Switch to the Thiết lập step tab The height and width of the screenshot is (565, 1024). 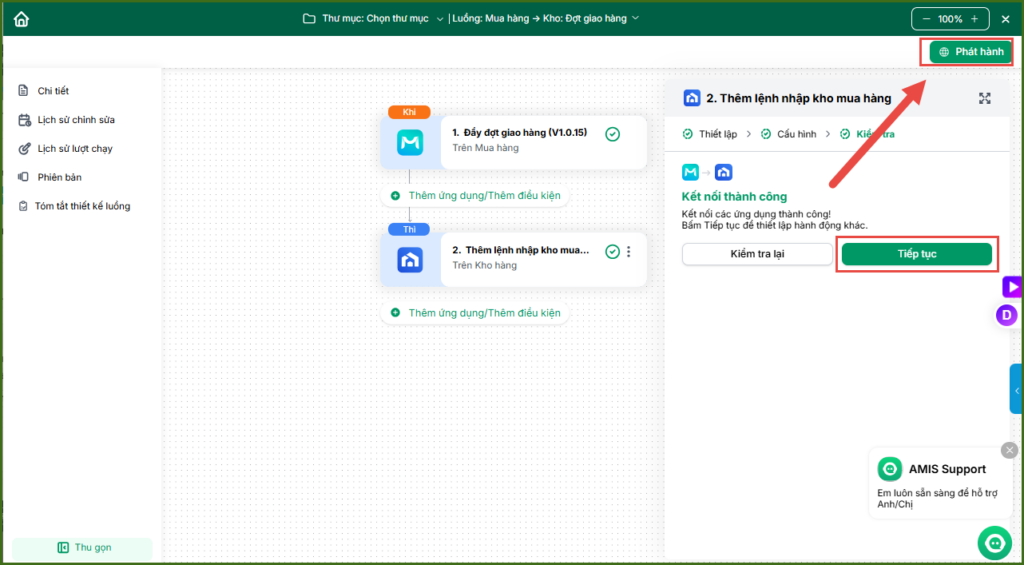716,134
